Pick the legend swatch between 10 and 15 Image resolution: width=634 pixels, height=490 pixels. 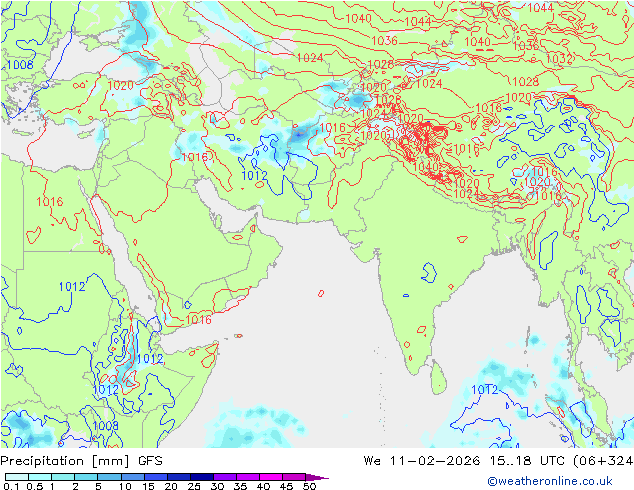coord(133,477)
